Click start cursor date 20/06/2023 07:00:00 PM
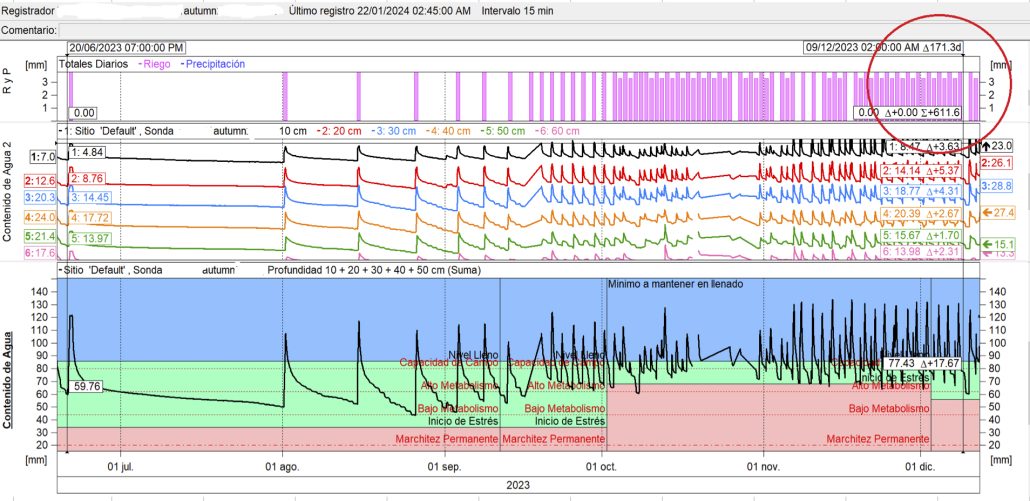The height and width of the screenshot is (501, 1030). coord(126,47)
